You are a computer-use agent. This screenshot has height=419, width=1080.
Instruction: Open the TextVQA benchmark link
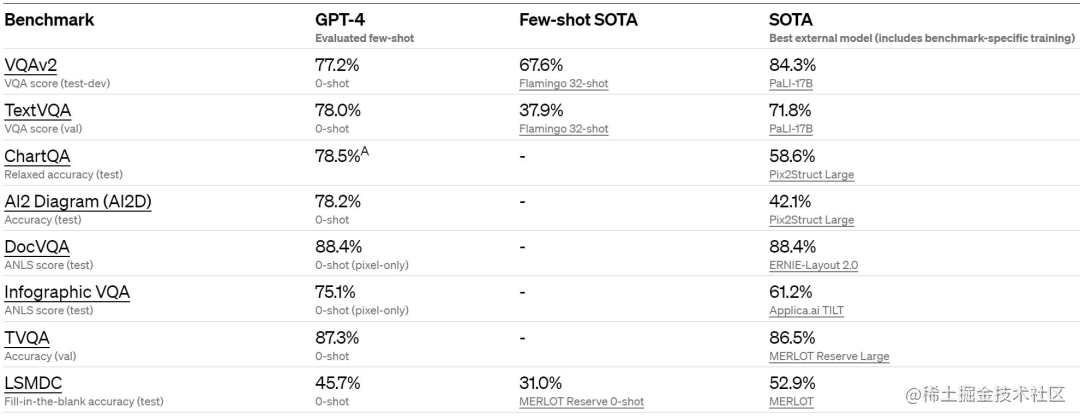coord(38,111)
